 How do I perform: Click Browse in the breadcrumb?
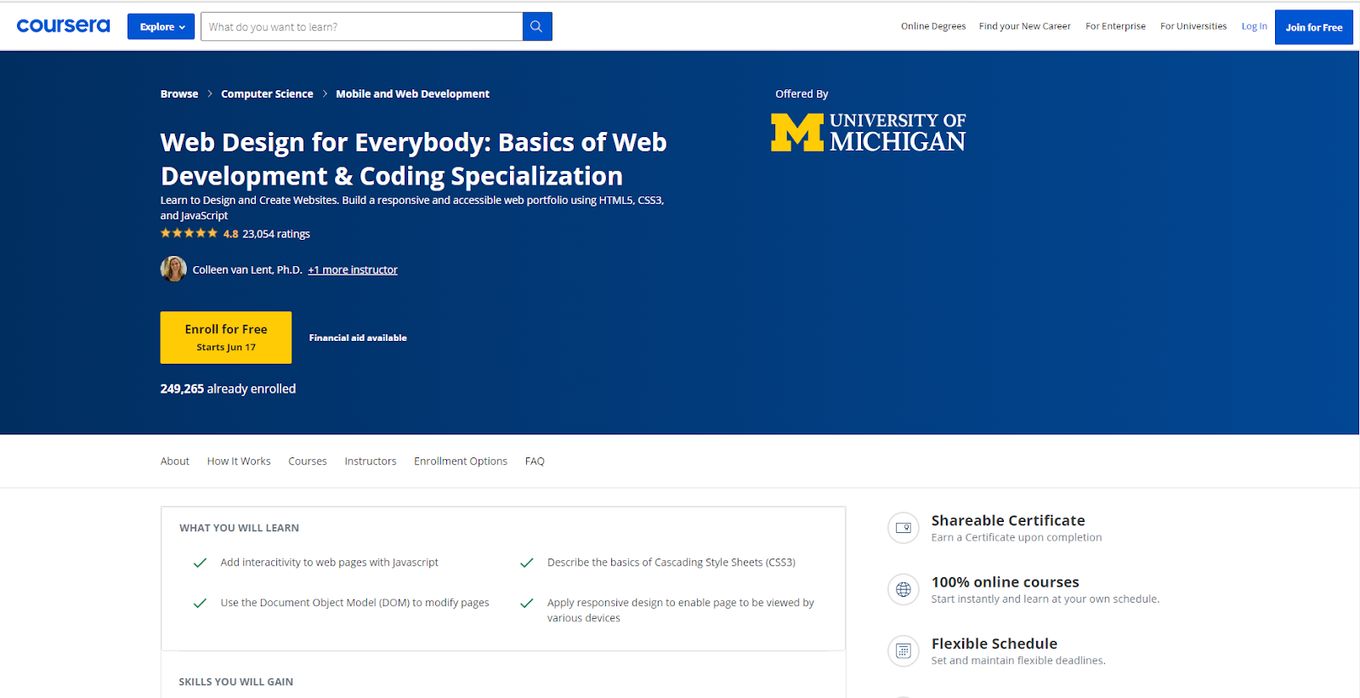tap(179, 94)
